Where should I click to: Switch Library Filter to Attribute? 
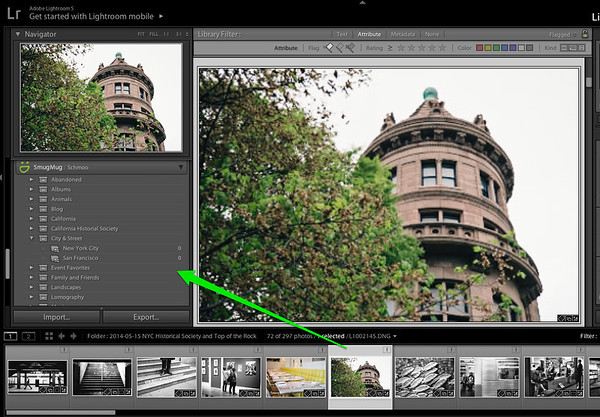tap(369, 34)
